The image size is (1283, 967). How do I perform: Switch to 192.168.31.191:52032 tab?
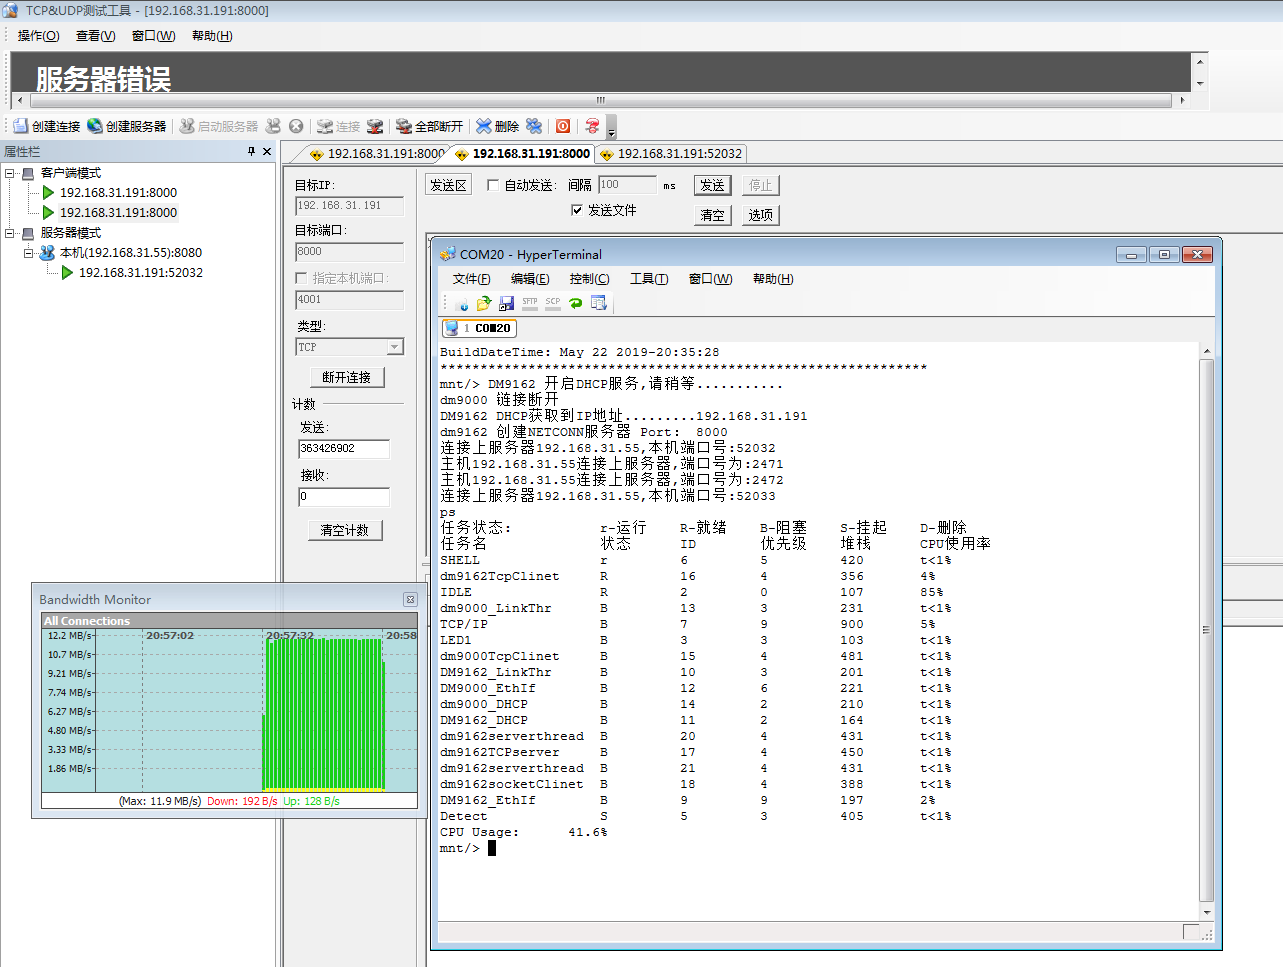671,154
